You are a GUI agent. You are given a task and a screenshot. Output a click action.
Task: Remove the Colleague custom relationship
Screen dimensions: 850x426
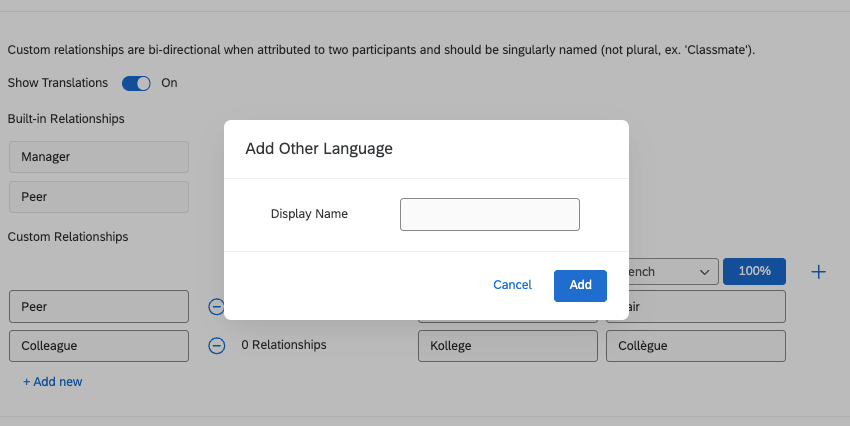[216, 345]
